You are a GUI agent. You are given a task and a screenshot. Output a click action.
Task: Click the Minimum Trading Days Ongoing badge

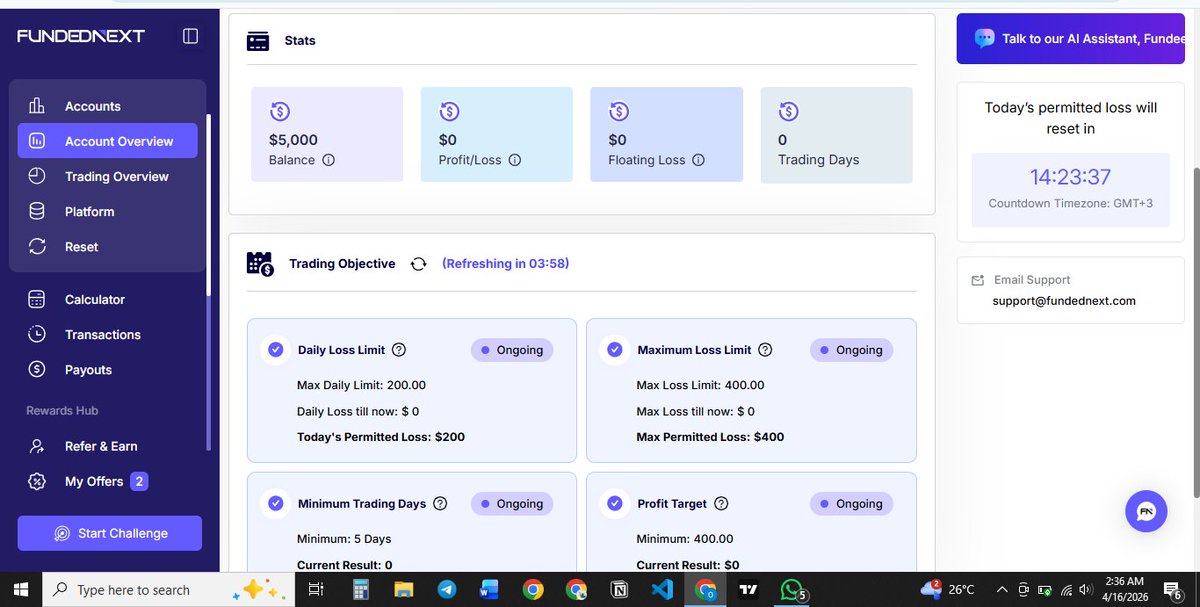click(x=512, y=504)
